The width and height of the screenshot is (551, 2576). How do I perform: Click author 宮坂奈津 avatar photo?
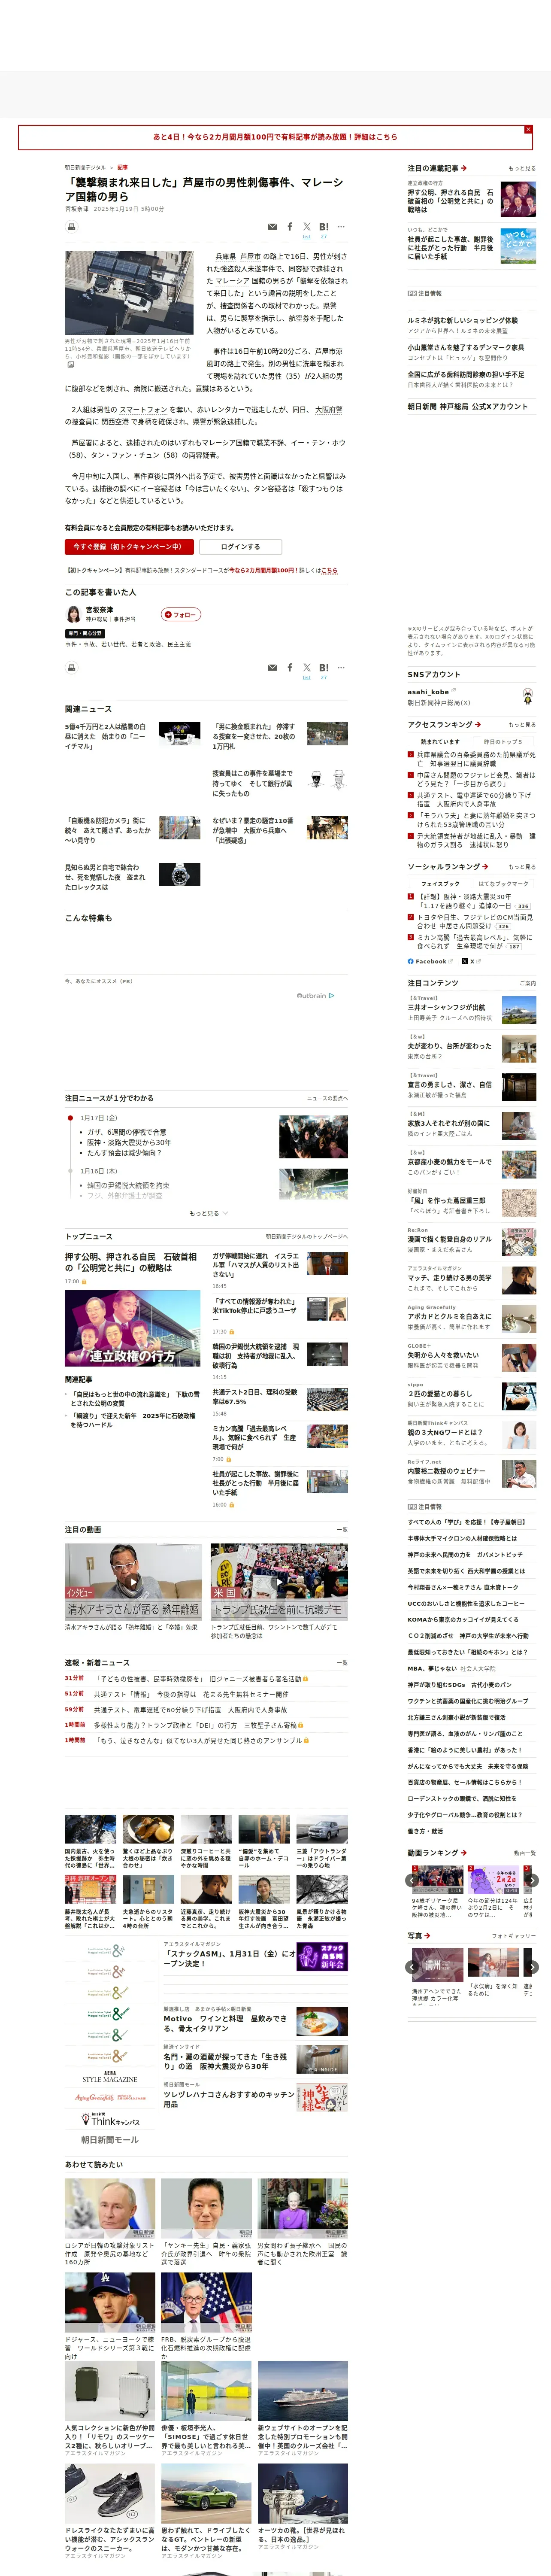click(73, 614)
